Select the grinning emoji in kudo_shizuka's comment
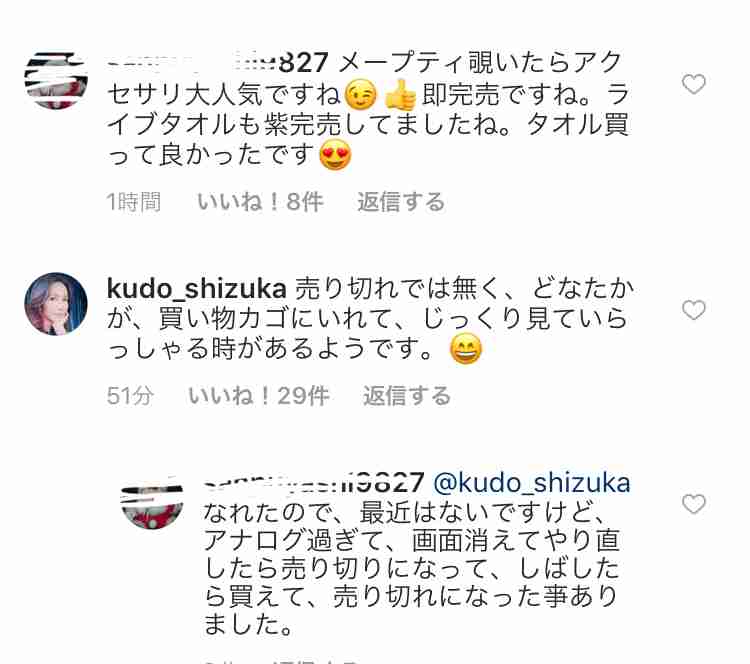Image resolution: width=750 pixels, height=664 pixels. (x=466, y=349)
